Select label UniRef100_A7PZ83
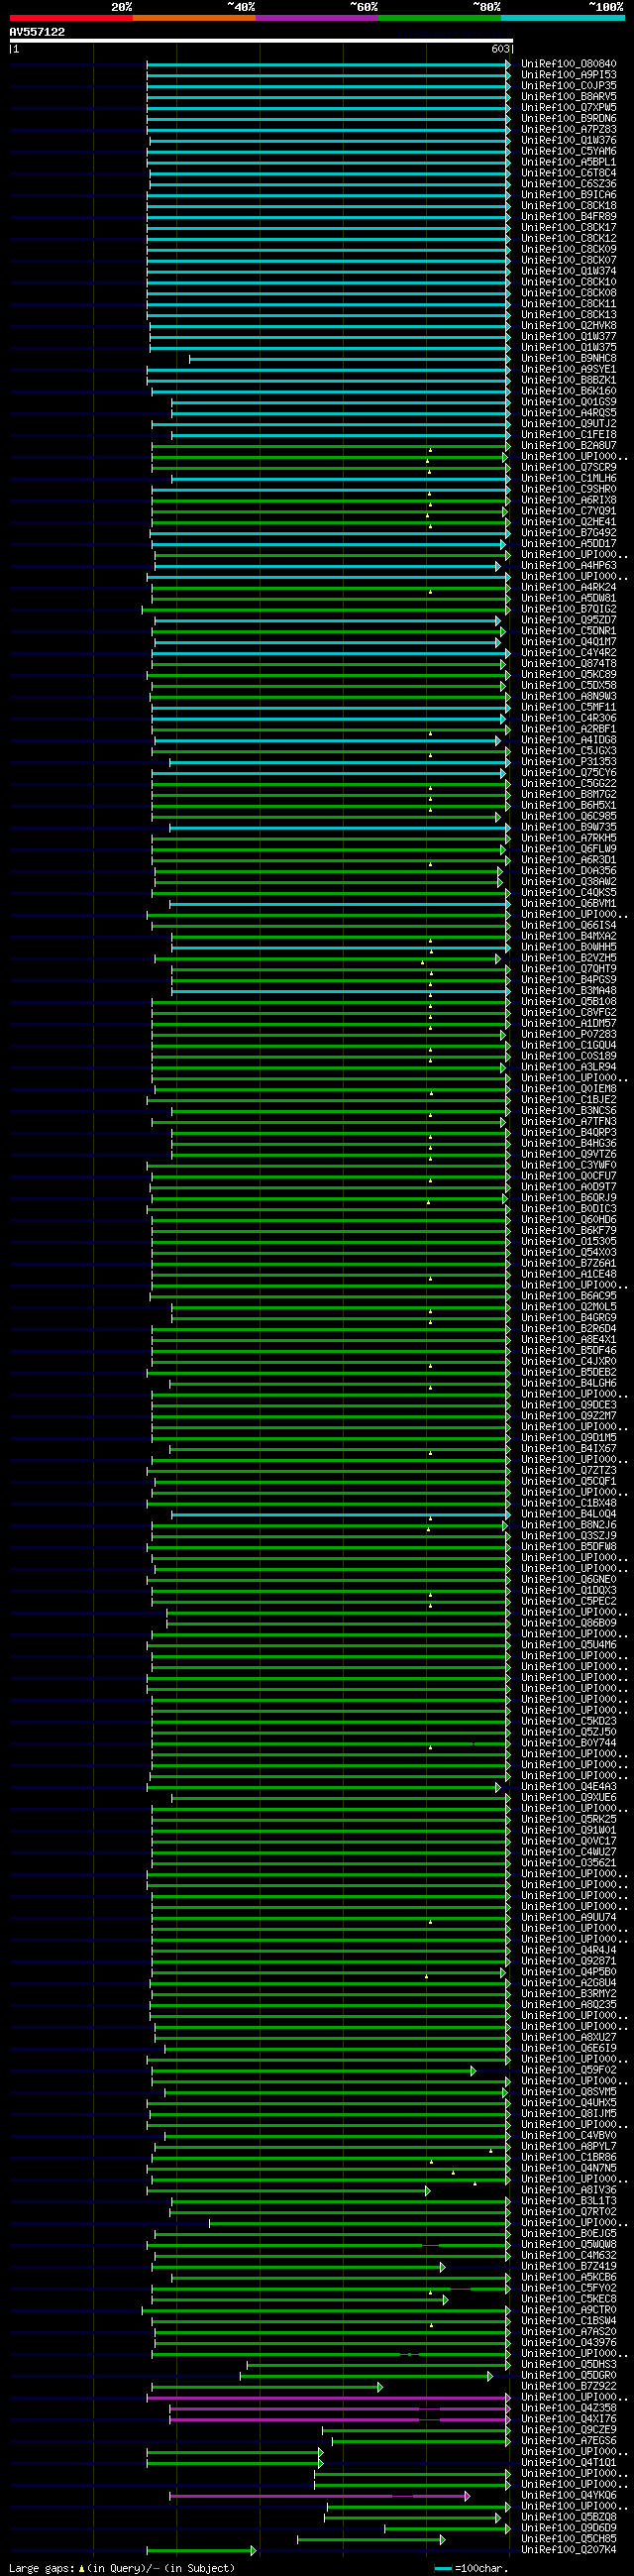634x2576 pixels. click(x=568, y=130)
